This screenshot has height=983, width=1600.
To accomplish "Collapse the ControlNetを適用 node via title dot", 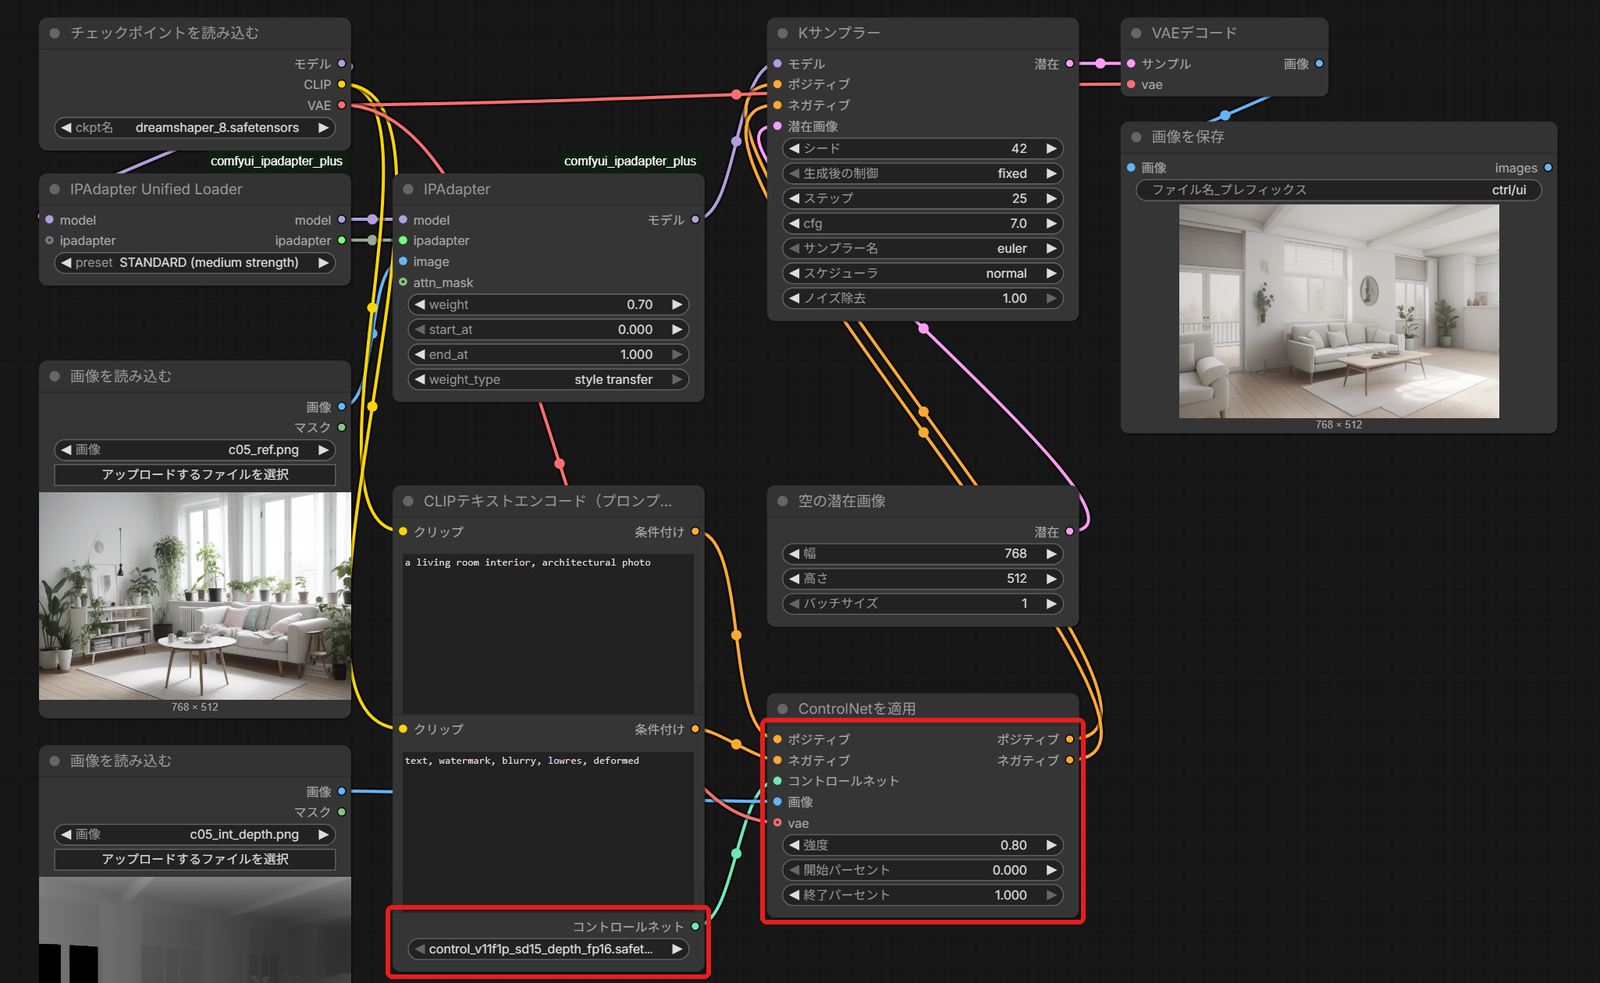I will point(782,708).
